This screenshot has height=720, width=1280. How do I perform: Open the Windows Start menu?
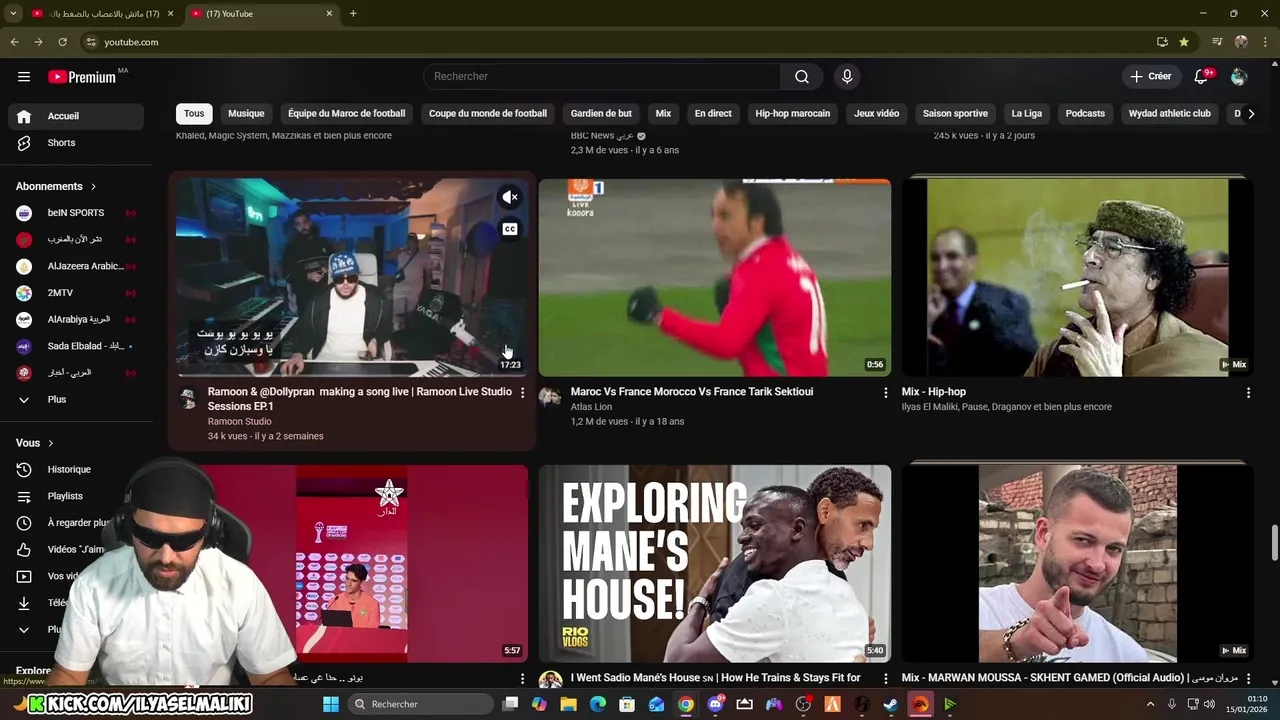point(331,704)
